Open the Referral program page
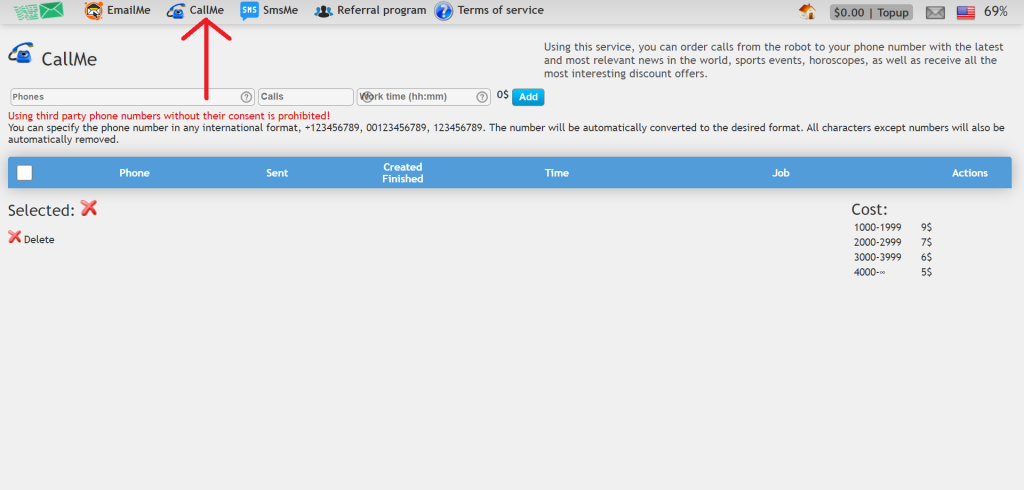 click(381, 10)
